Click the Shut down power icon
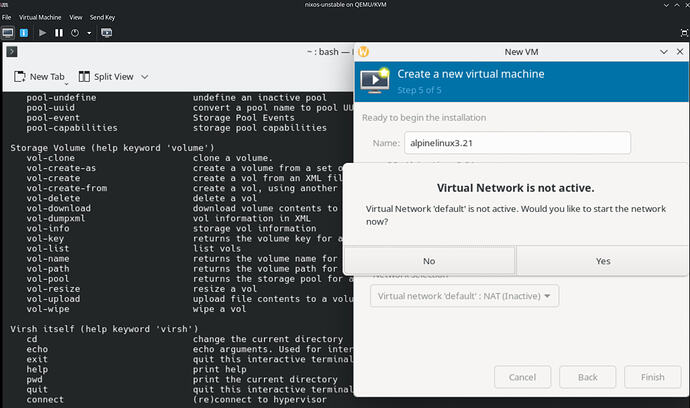 (75, 33)
